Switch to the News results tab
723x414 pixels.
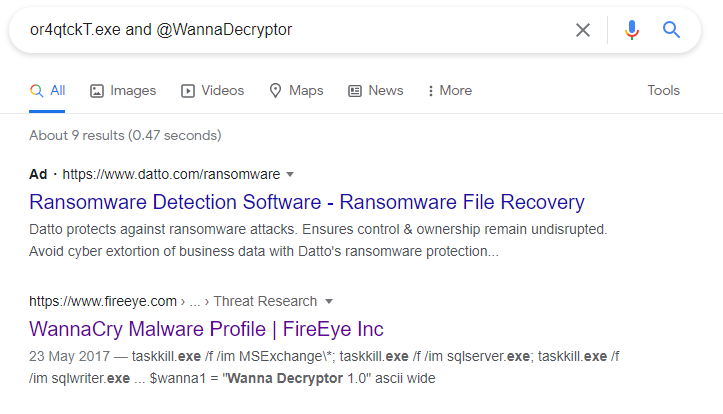point(376,90)
